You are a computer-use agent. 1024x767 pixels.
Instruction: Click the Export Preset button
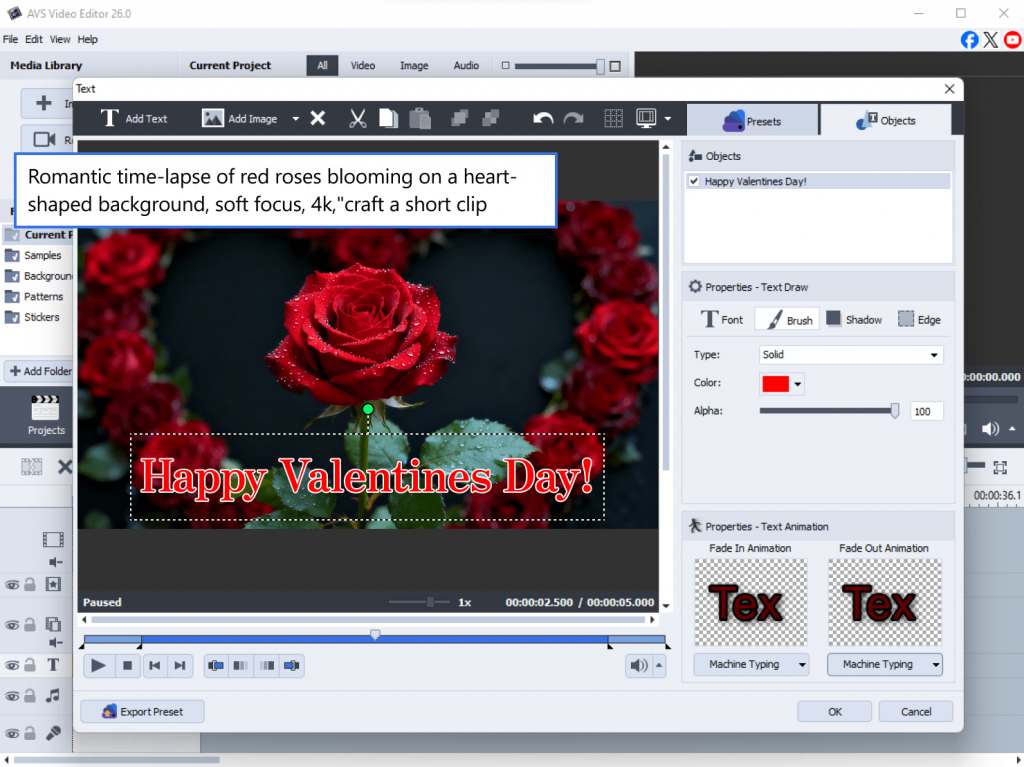click(142, 712)
